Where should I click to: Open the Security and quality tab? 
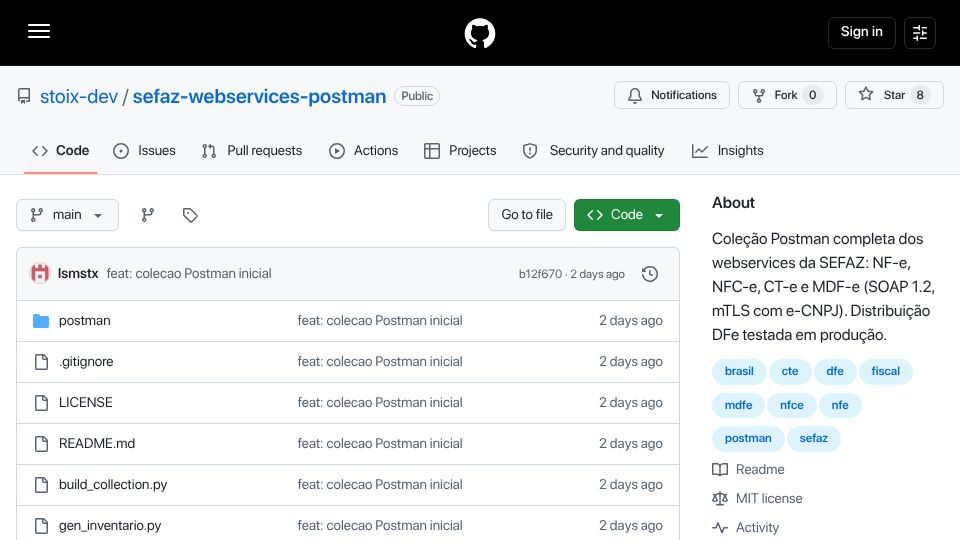(x=593, y=151)
